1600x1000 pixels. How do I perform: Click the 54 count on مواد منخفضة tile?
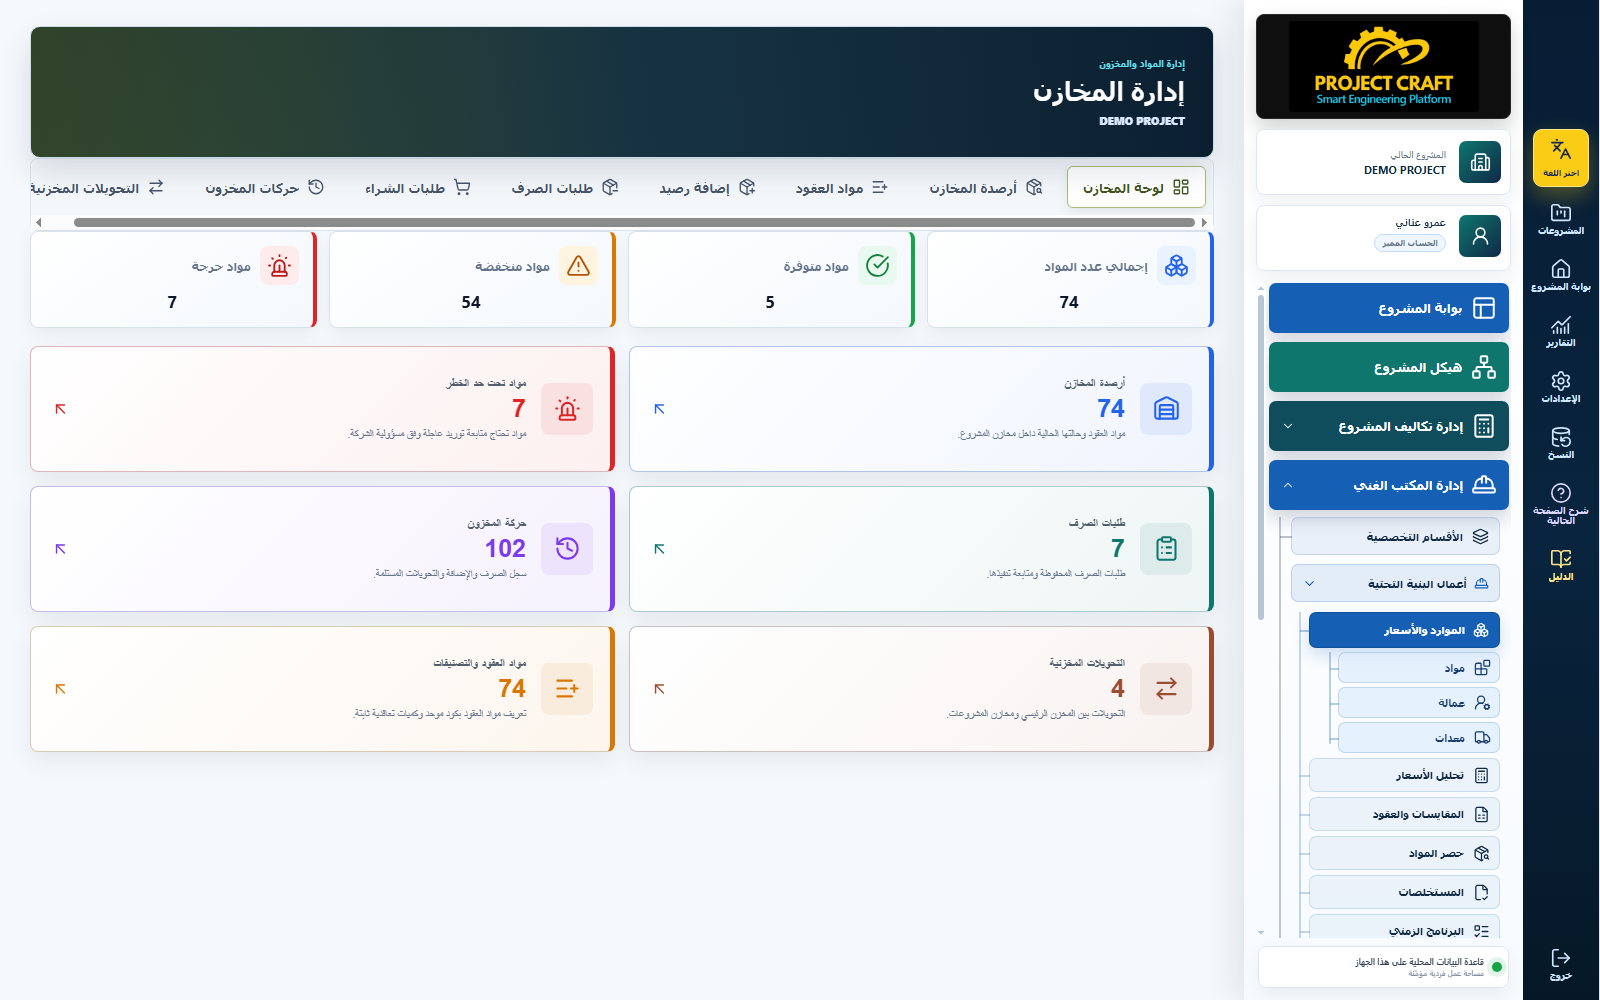(471, 302)
